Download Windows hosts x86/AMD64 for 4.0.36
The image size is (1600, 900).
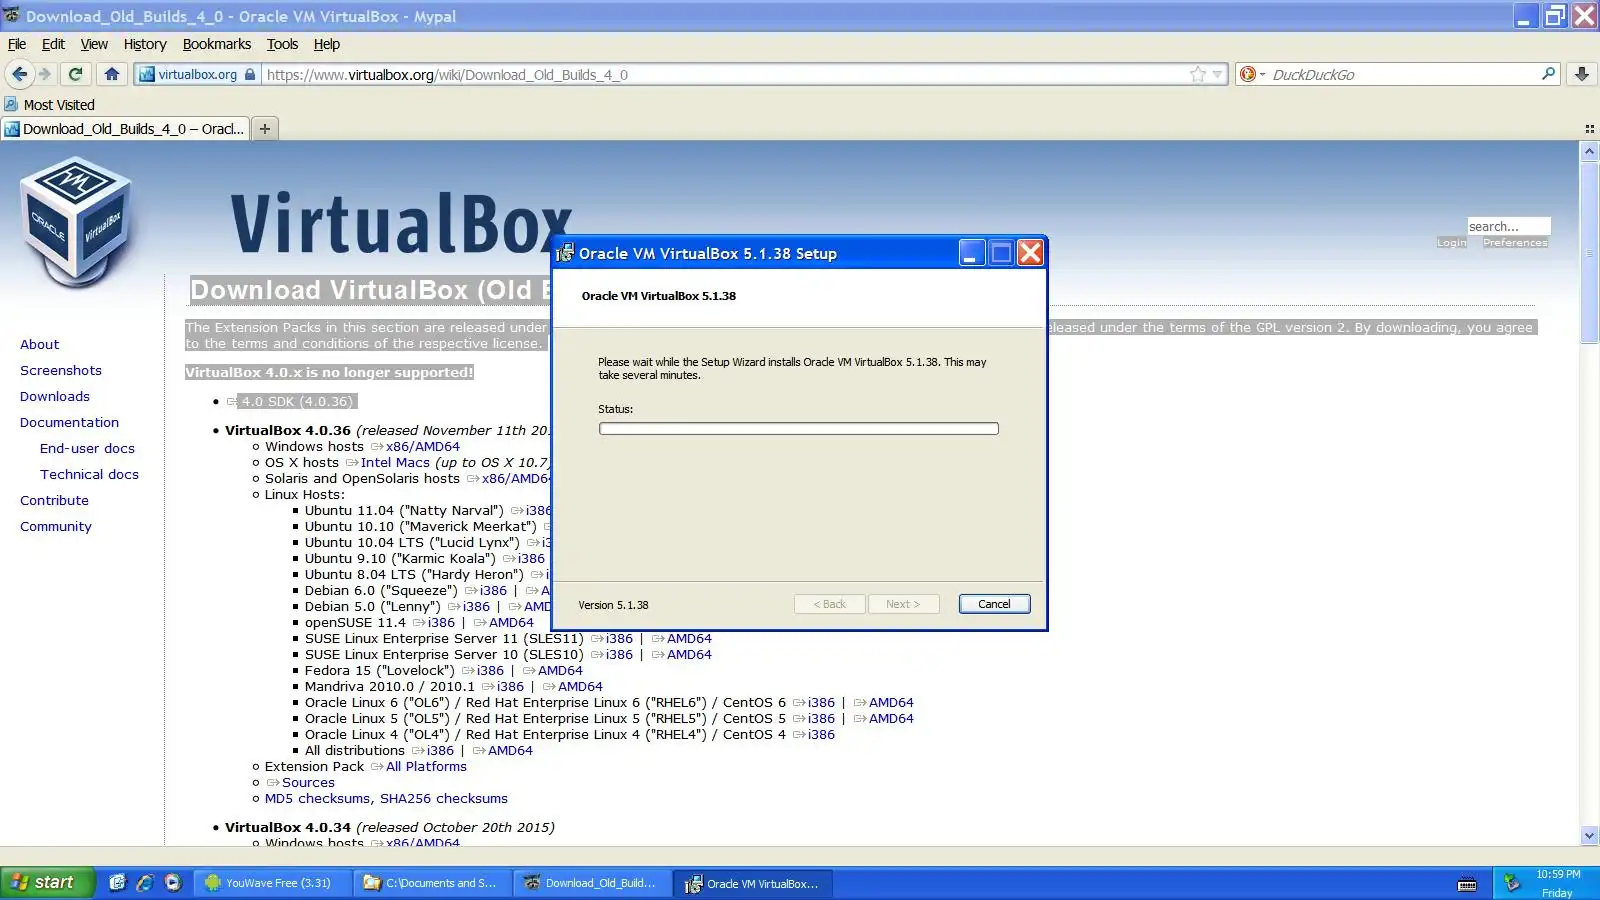[x=423, y=446]
